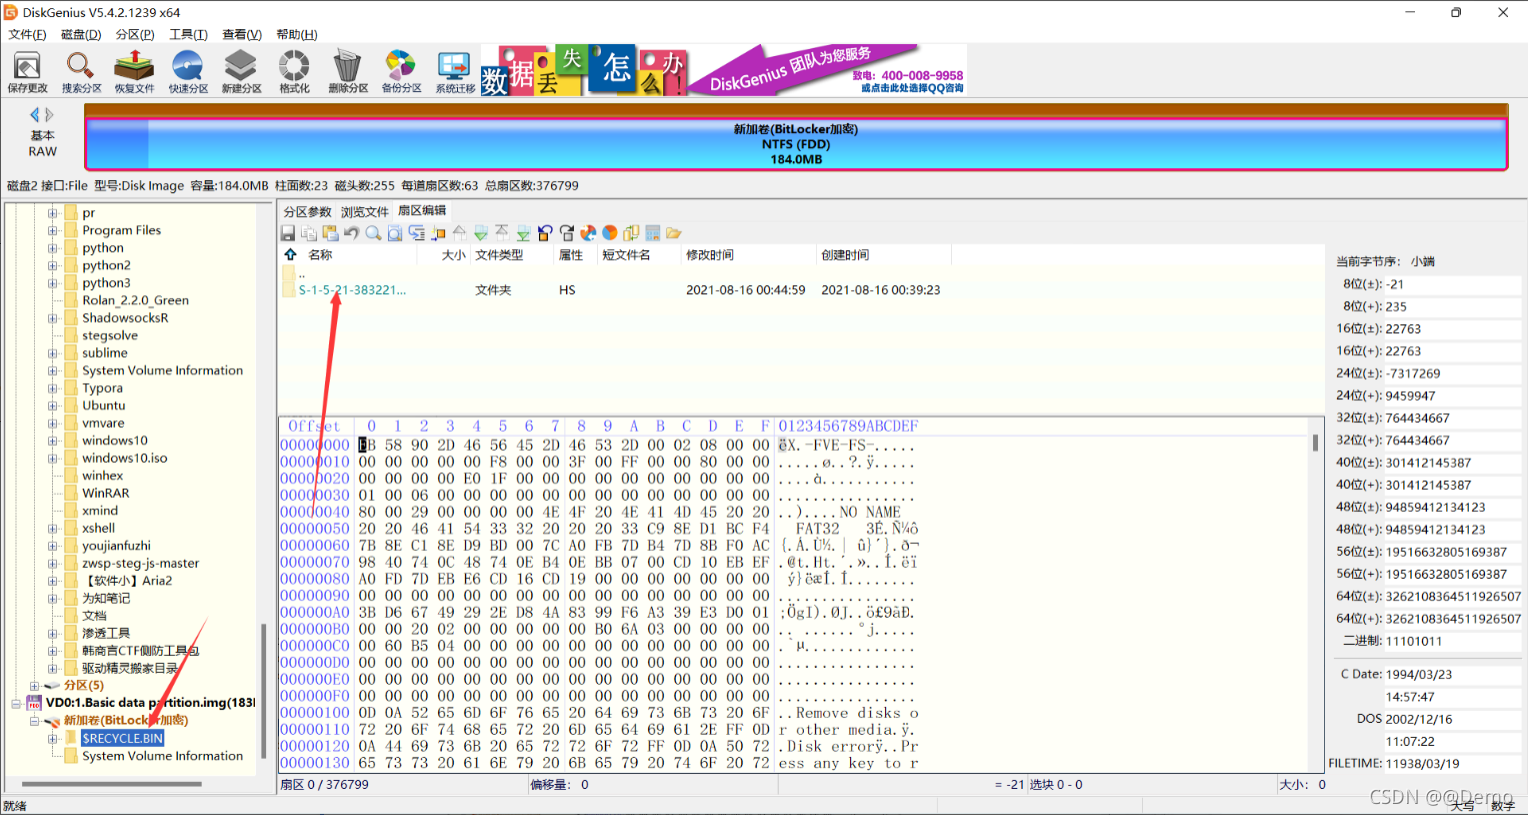
Task: Click the calculator icon in sector editor toolbar
Action: click(653, 233)
